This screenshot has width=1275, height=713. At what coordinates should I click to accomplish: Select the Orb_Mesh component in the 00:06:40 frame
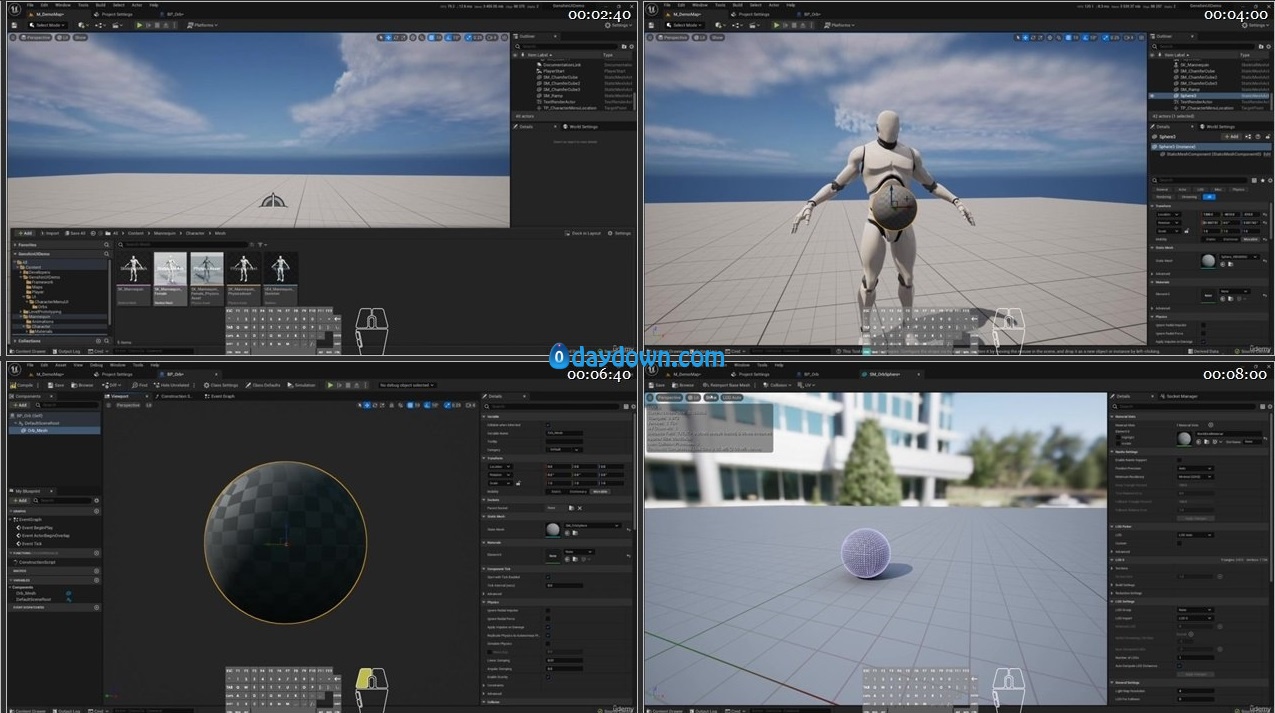pyautogui.click(x=54, y=430)
